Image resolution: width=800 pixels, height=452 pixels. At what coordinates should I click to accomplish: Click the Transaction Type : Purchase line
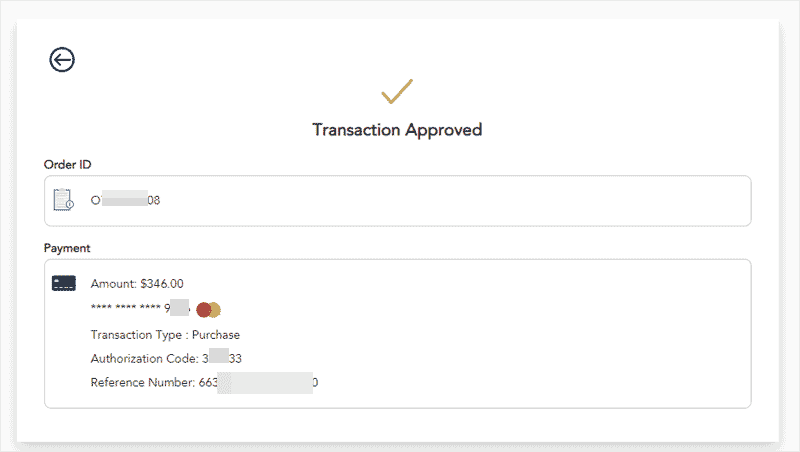165,335
